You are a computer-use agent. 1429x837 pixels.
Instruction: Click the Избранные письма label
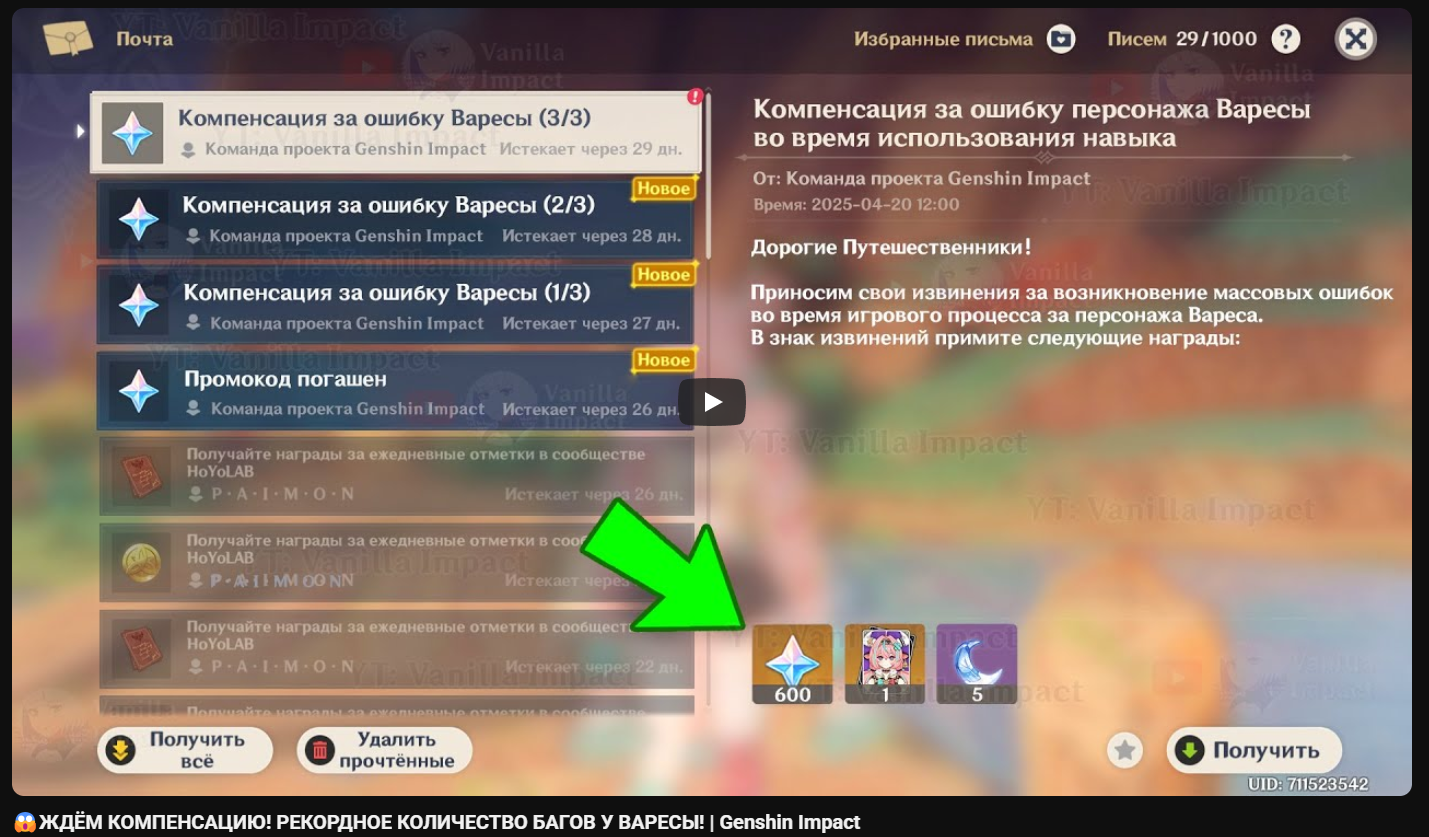pos(943,39)
